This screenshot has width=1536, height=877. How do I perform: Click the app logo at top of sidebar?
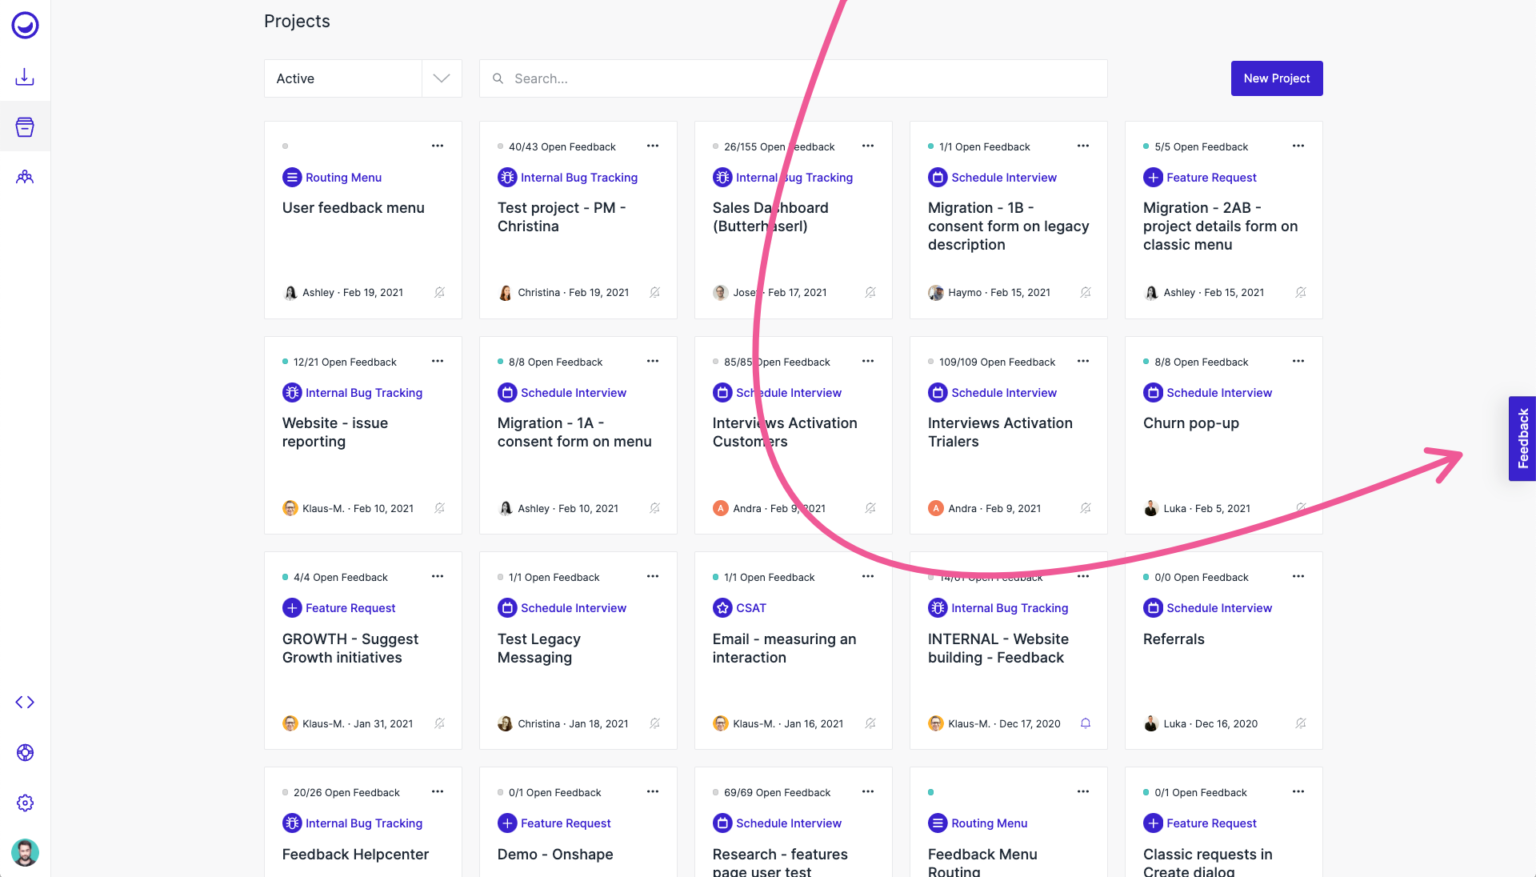[25, 26]
